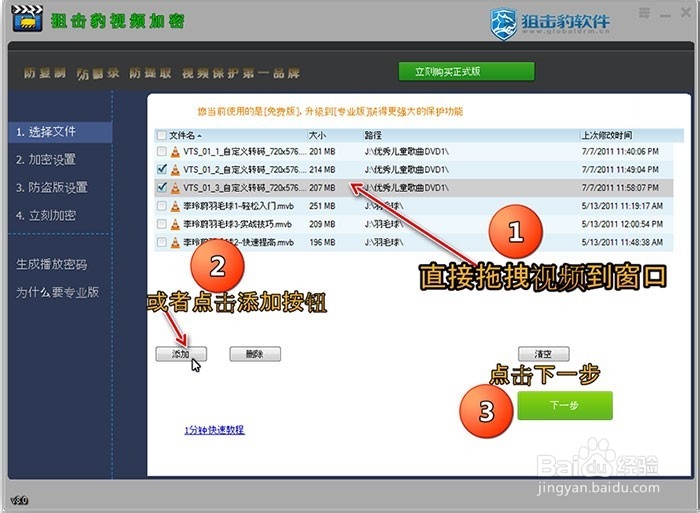This screenshot has height=513, width=700.
Task: Open 为什么要专业版 in sidebar
Action: [58, 292]
